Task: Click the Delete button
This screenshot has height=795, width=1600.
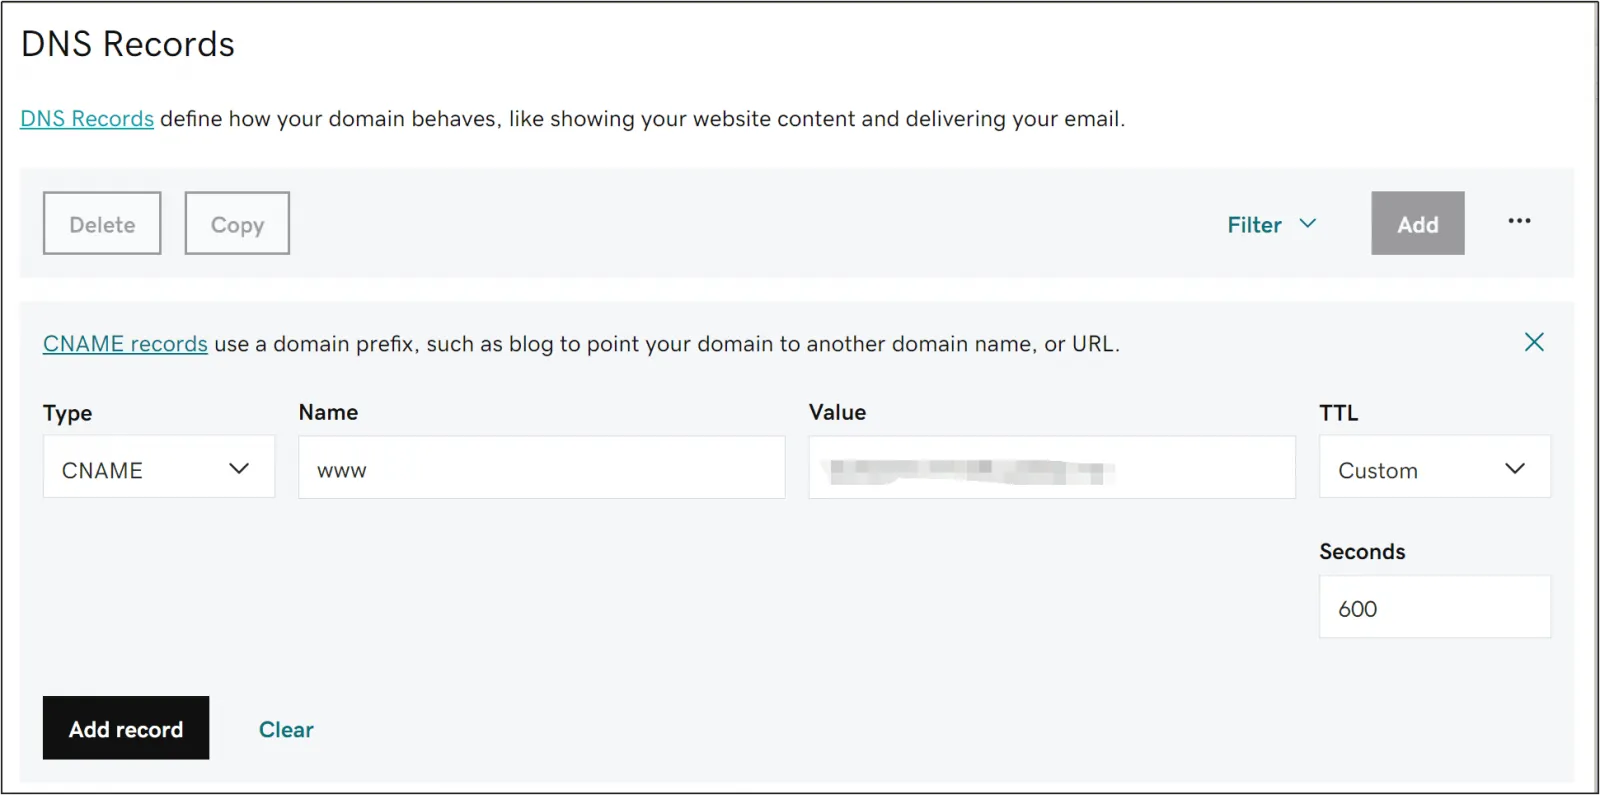Action: (101, 223)
